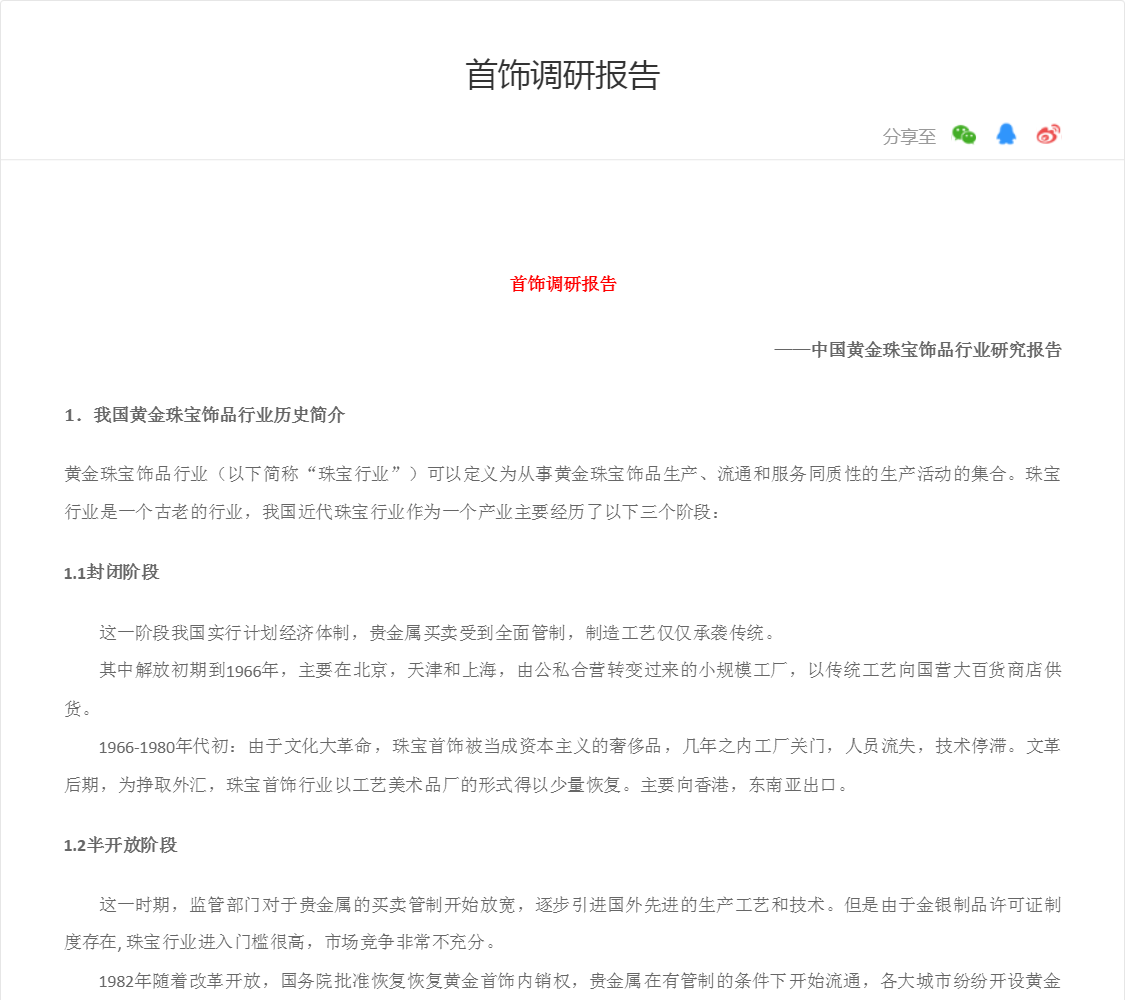Viewport: 1125px width, 1000px height.
Task: Click the page title 首饰调研报告
Action: [562, 75]
